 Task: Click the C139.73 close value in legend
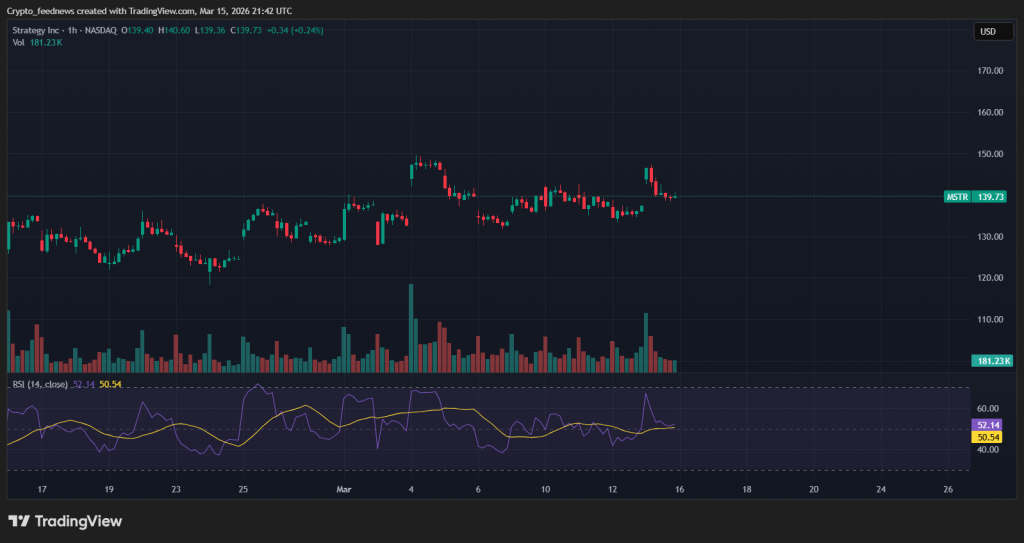tap(246, 31)
